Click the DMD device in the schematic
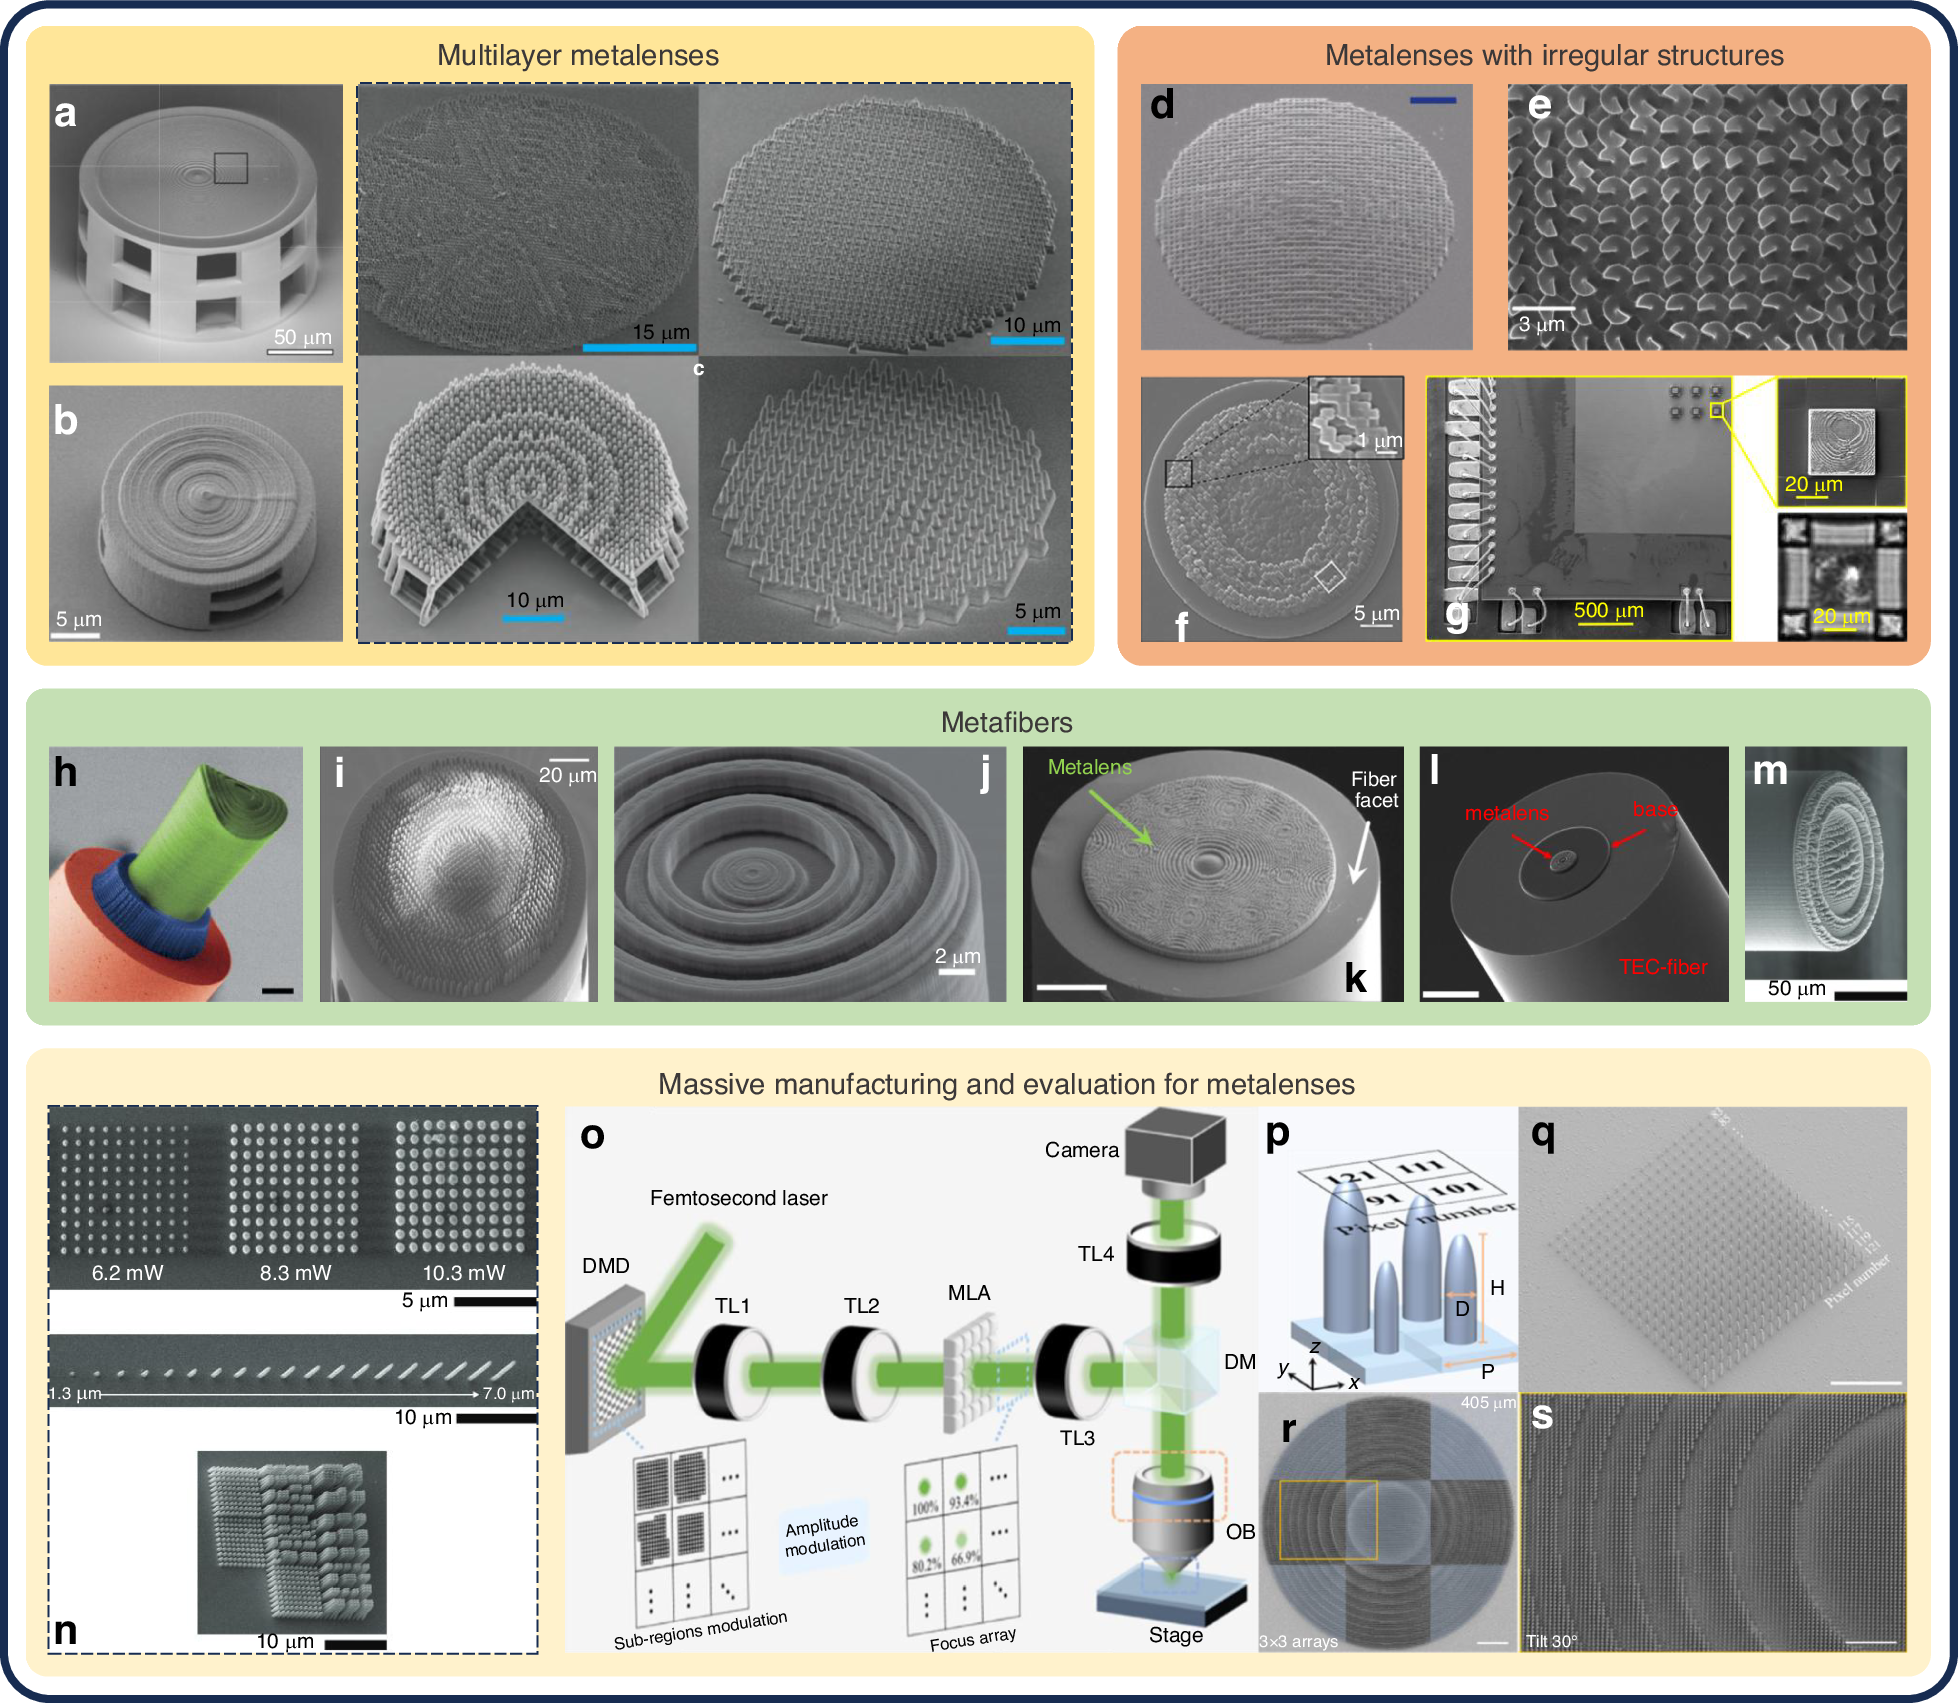This screenshot has width=1958, height=1703. click(606, 1368)
